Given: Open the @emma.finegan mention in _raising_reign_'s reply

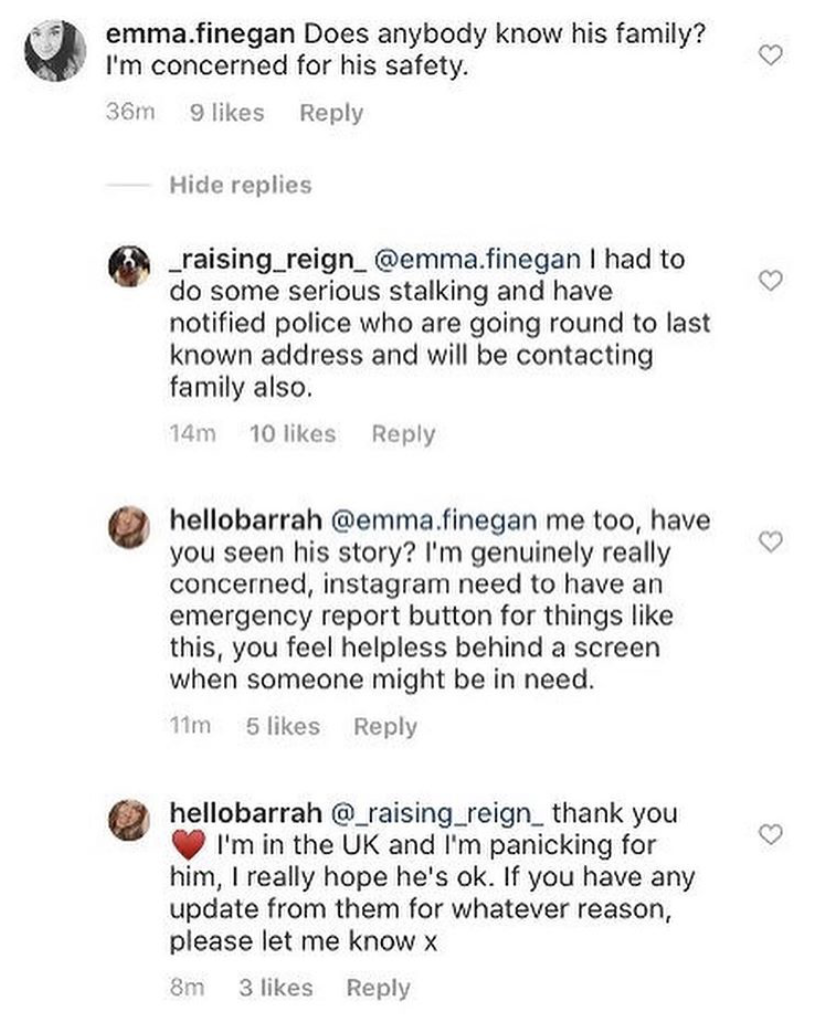Looking at the screenshot, I should click(x=477, y=259).
